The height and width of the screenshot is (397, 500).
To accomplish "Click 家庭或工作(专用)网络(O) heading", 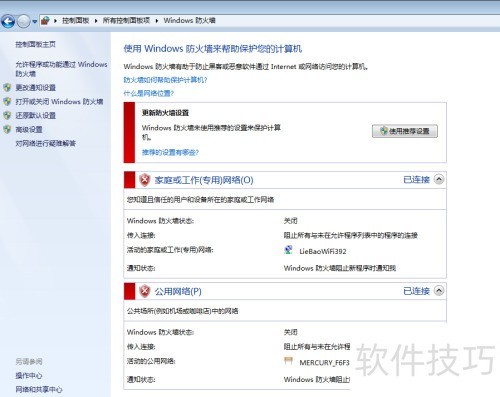I will coord(204,180).
